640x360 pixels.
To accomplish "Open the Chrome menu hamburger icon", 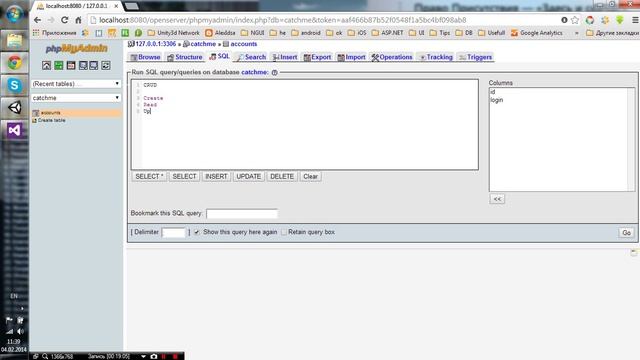I will (635, 20).
